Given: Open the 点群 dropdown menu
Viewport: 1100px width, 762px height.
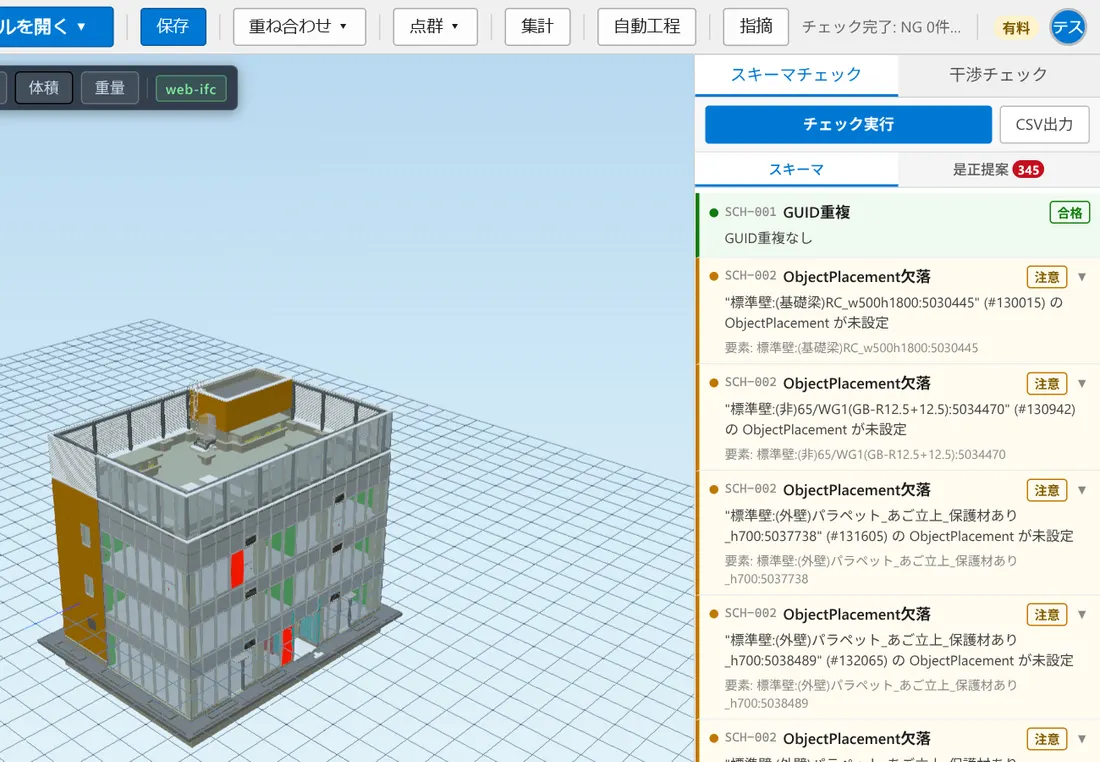Looking at the screenshot, I should coord(435,27).
